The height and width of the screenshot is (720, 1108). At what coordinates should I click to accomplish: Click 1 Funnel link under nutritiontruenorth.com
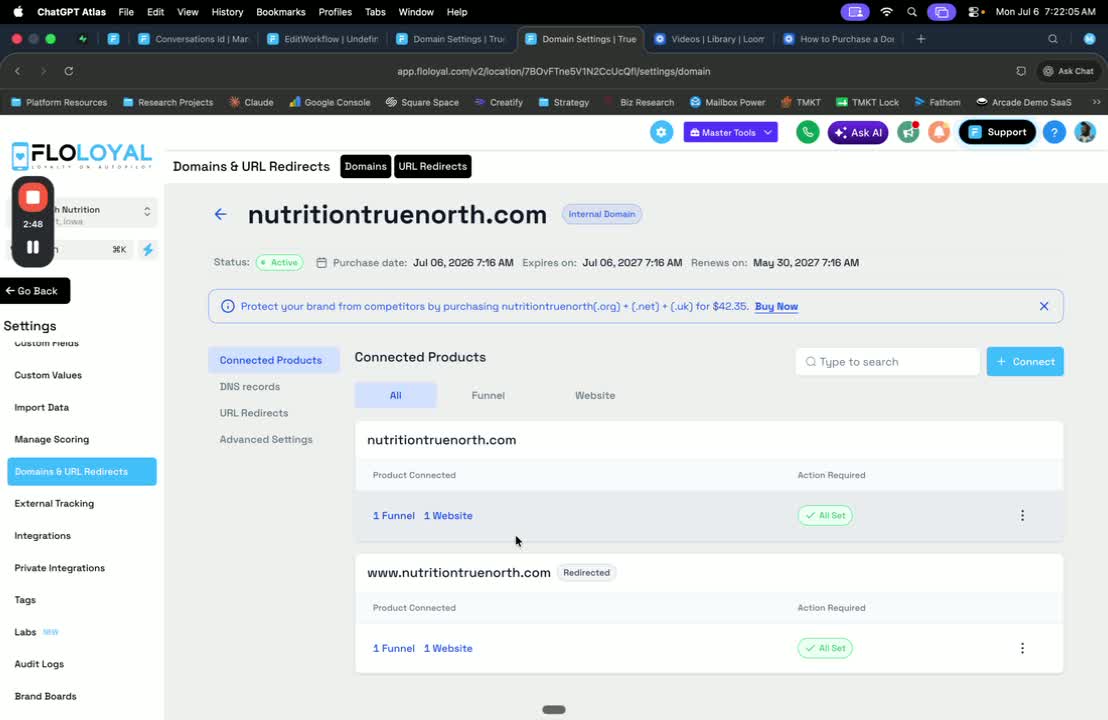[394, 515]
